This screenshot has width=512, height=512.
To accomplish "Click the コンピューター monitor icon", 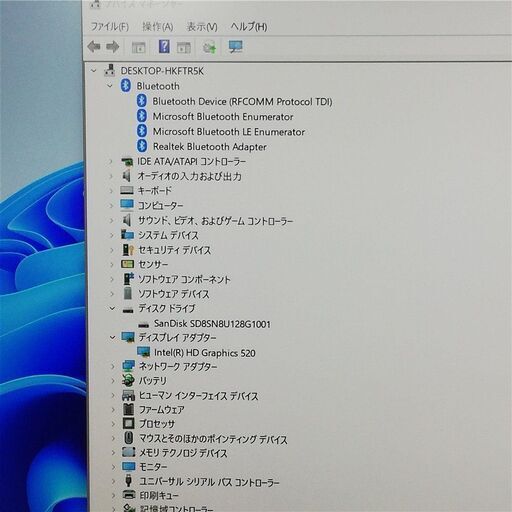I will [127, 205].
